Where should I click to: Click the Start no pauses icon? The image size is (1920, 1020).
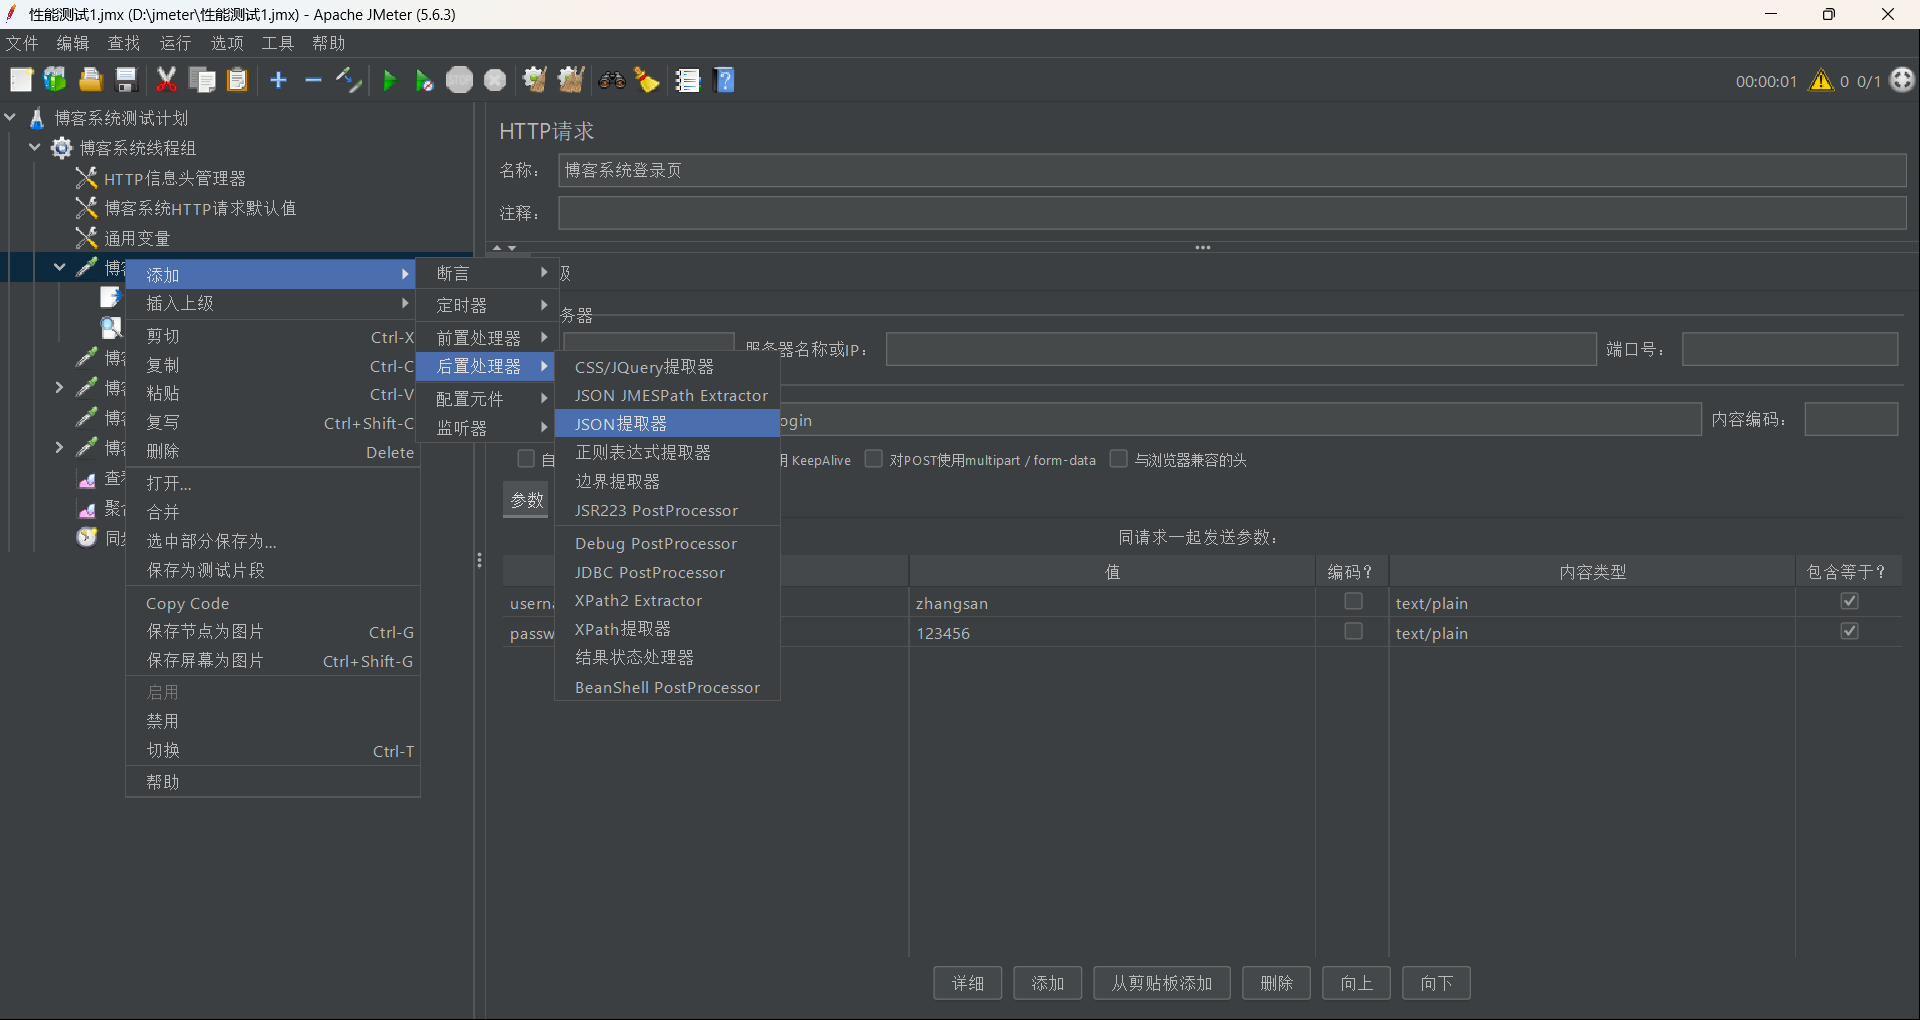click(424, 80)
